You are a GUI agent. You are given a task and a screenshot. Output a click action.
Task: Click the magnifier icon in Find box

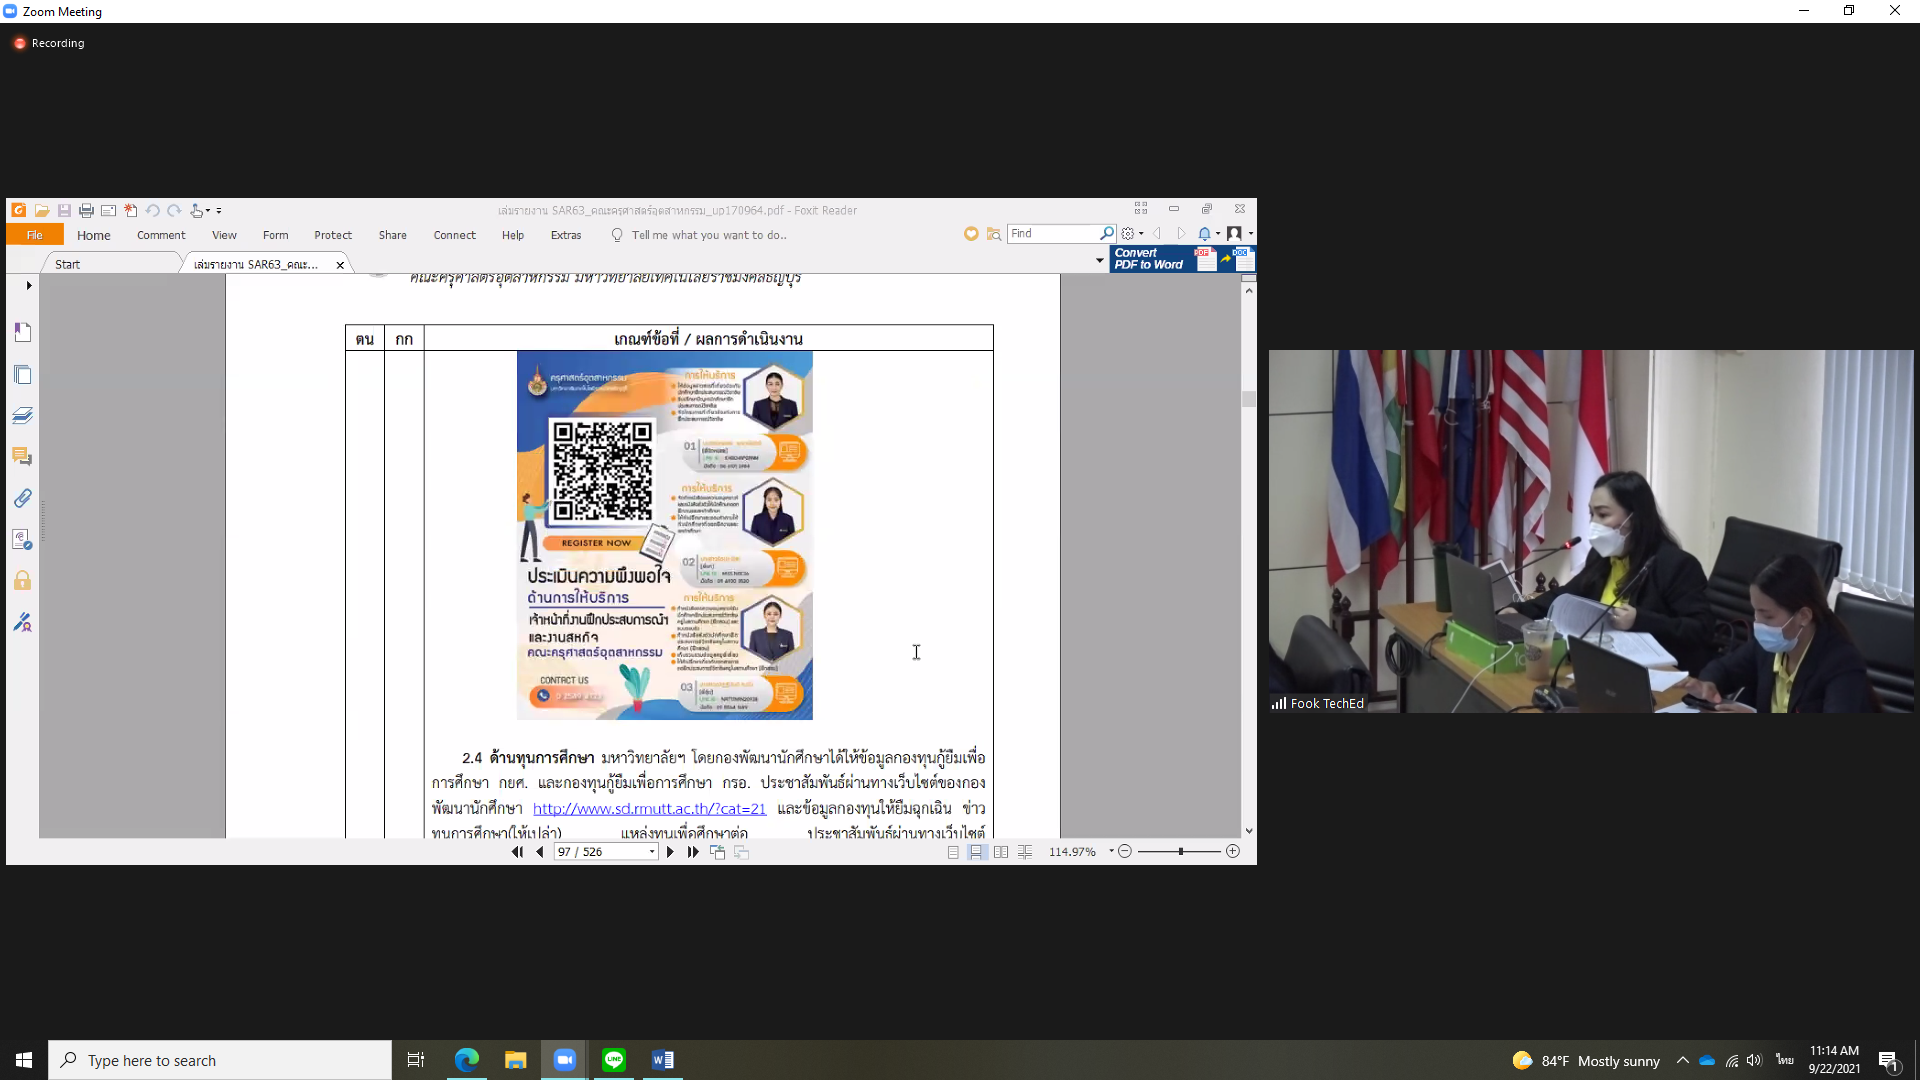coord(1107,233)
